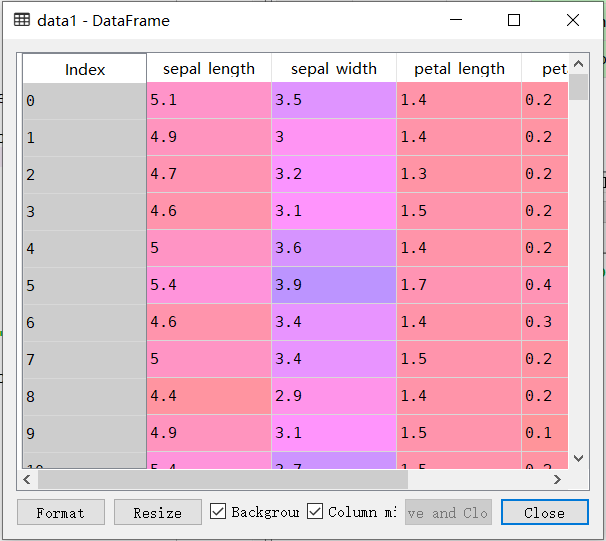Toggle the Background color checkbox

219,512
